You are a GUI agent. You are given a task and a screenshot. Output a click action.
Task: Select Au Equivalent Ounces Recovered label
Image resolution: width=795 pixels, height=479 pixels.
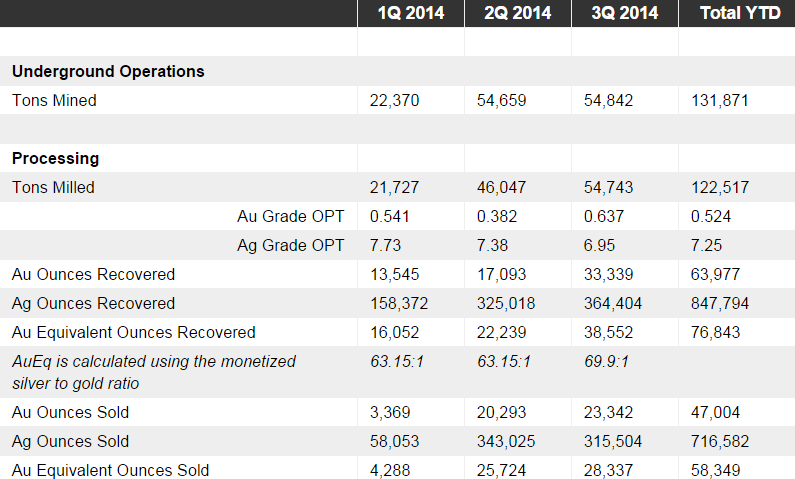pos(133,332)
